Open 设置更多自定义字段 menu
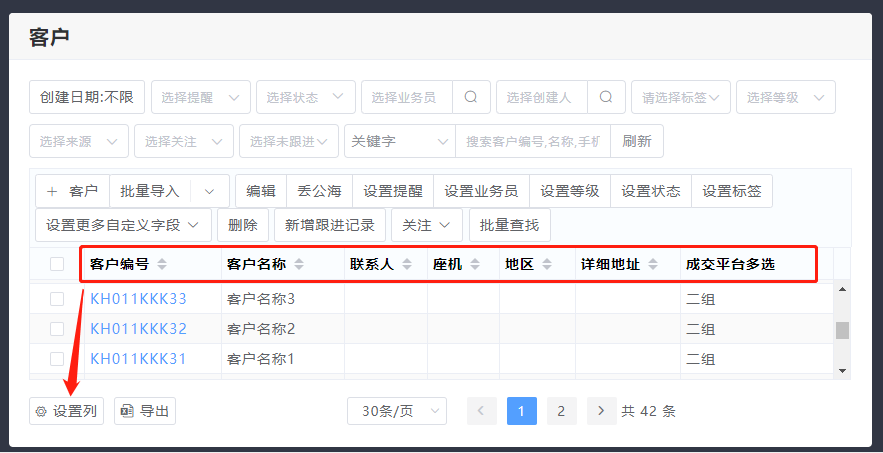 click(123, 225)
